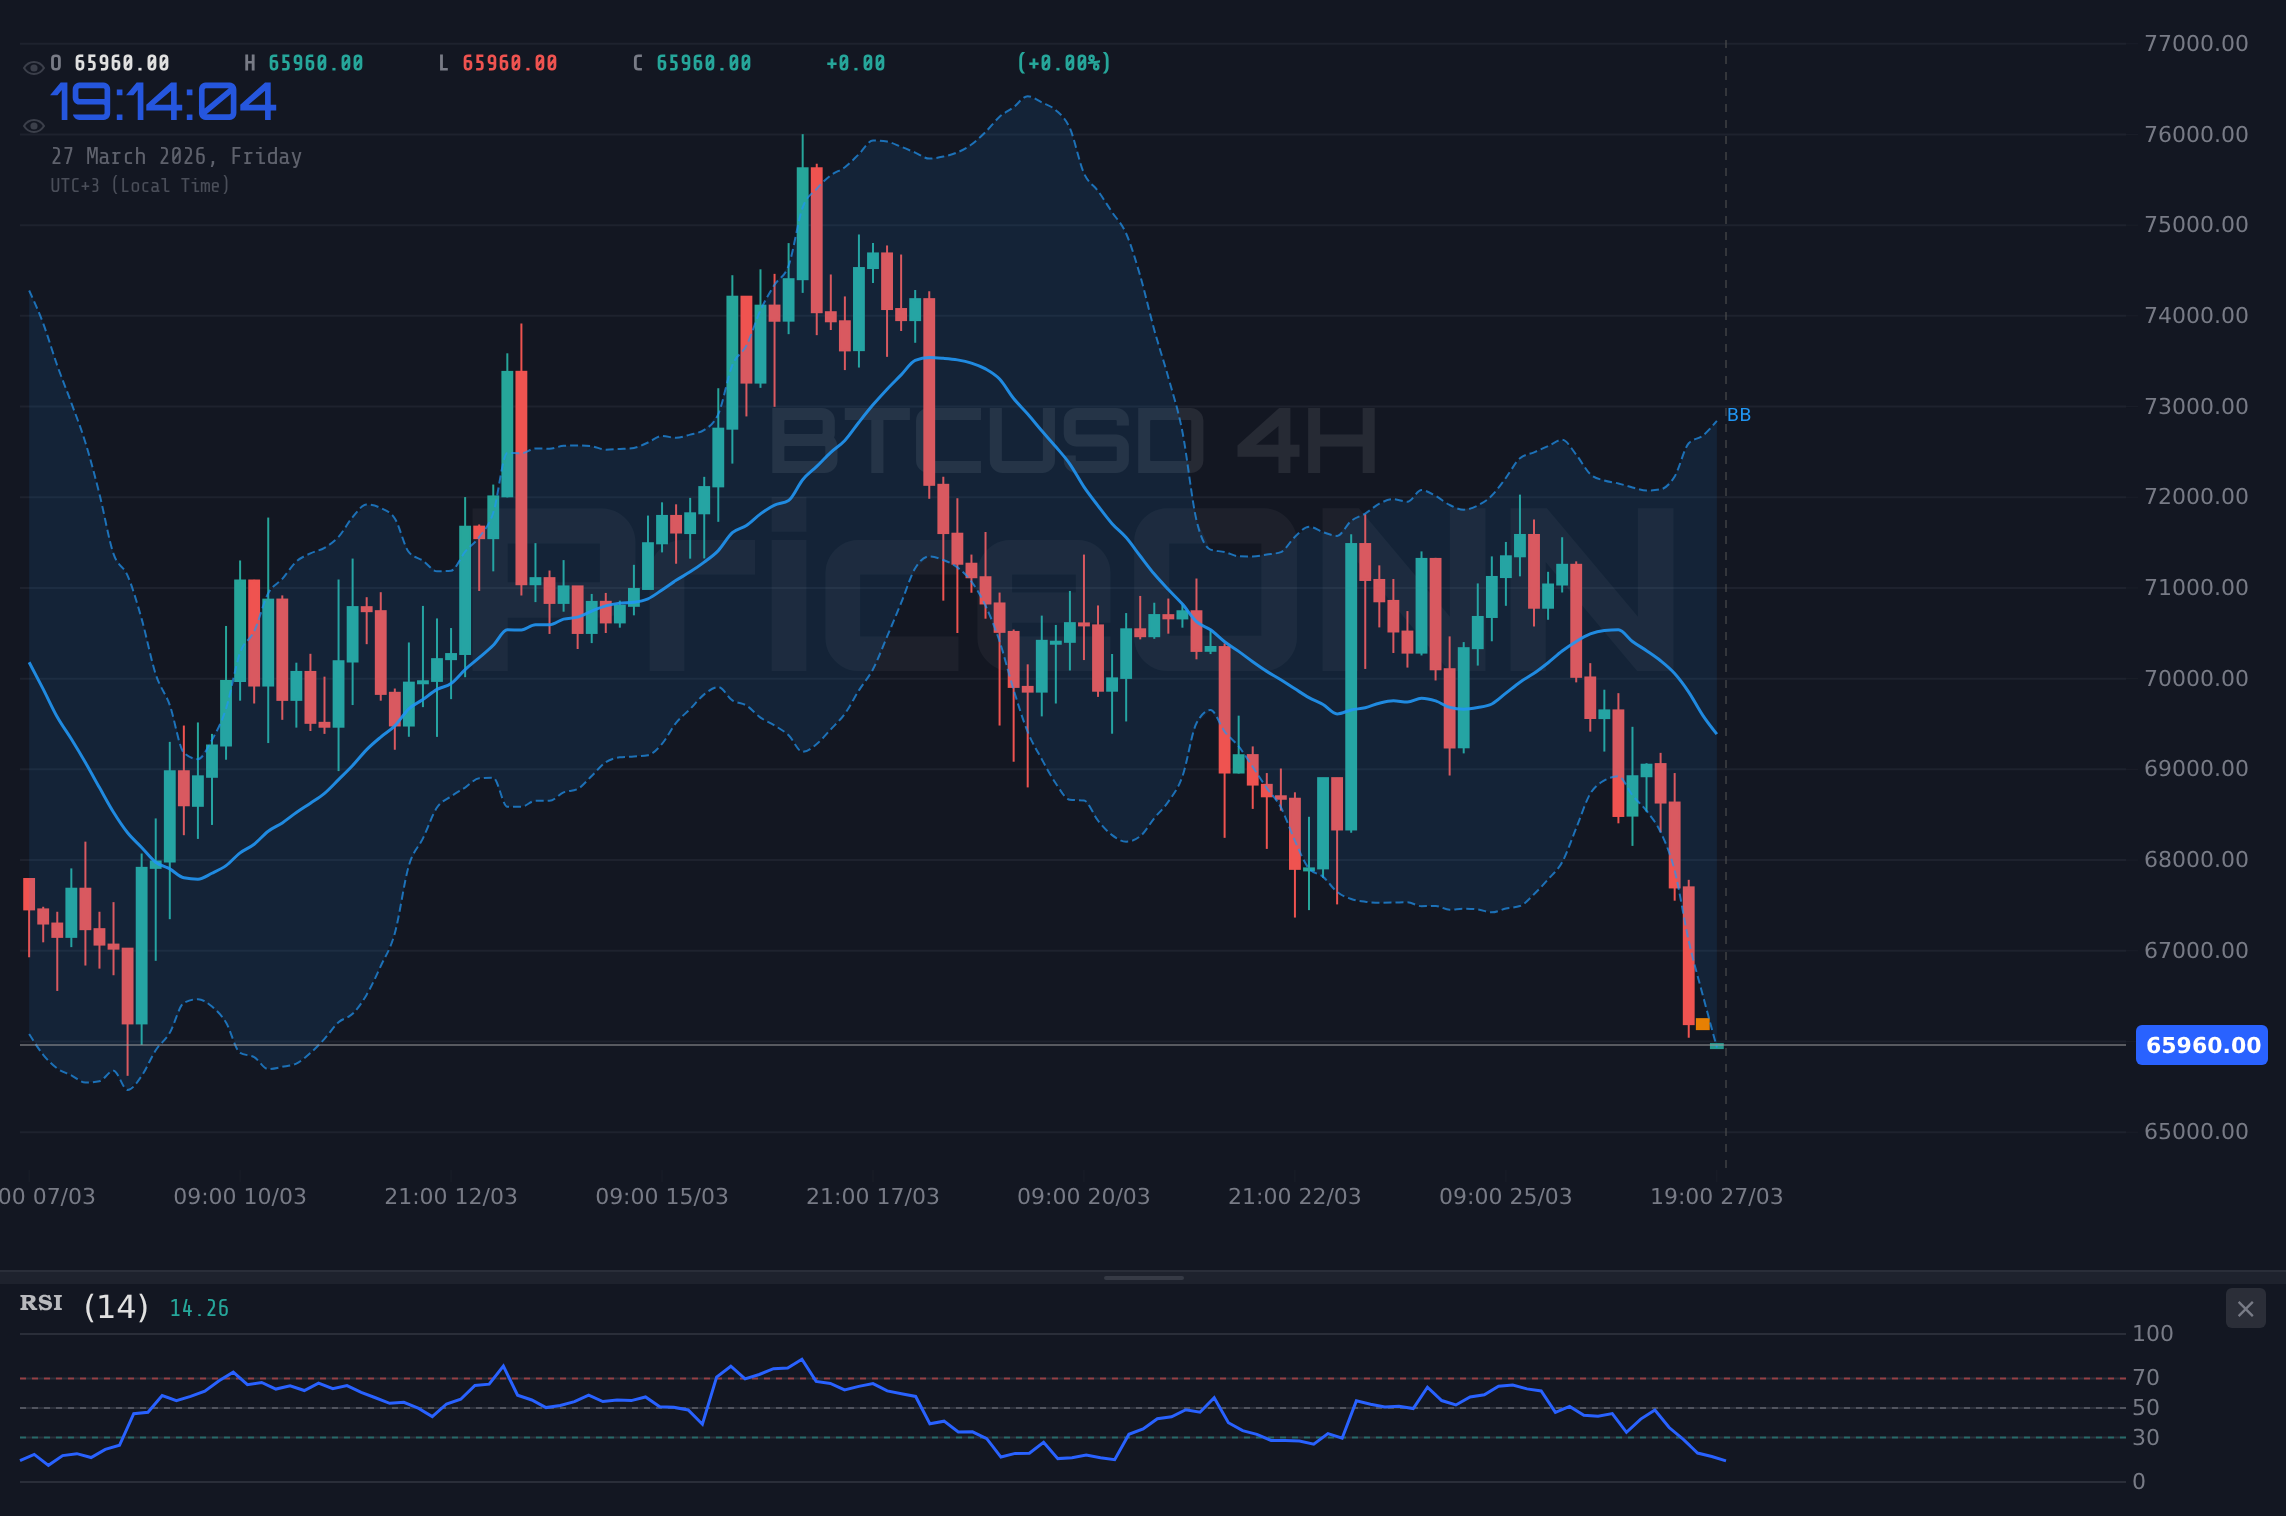Toggle visibility of the OHLC data series
Viewport: 2286px width, 1516px height.
[33, 62]
